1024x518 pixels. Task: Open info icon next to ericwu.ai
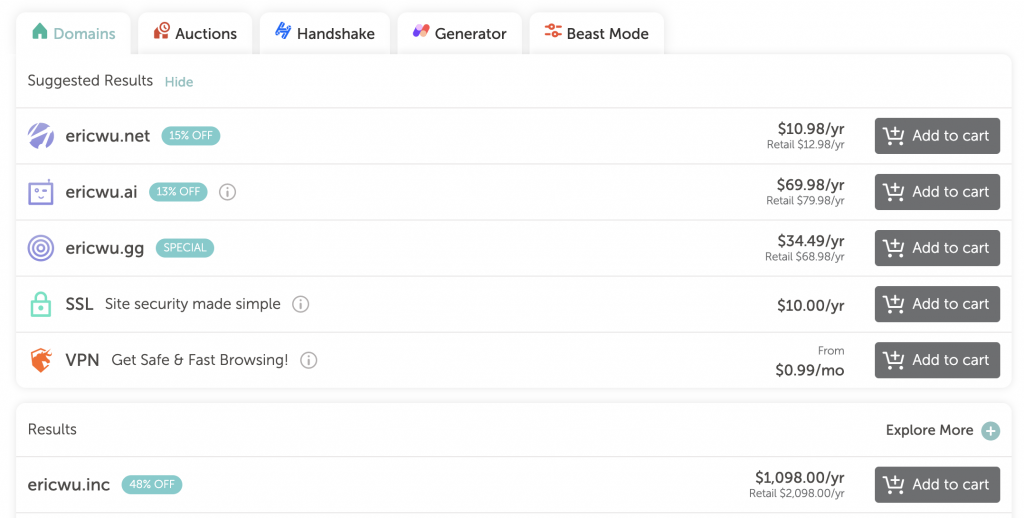227,192
